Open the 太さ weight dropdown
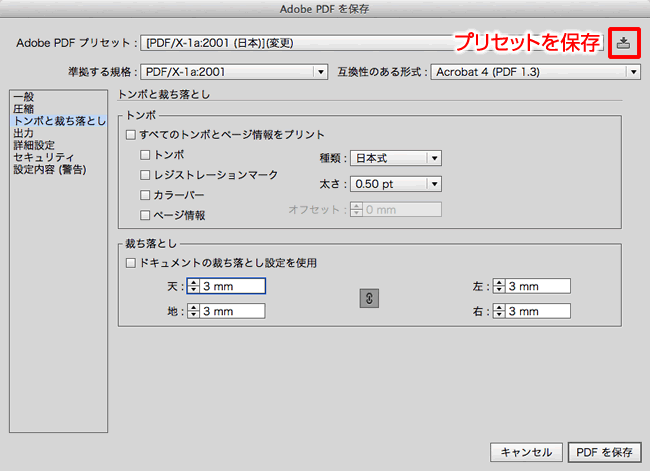Screen dimensions: 650x471 (x=396, y=184)
